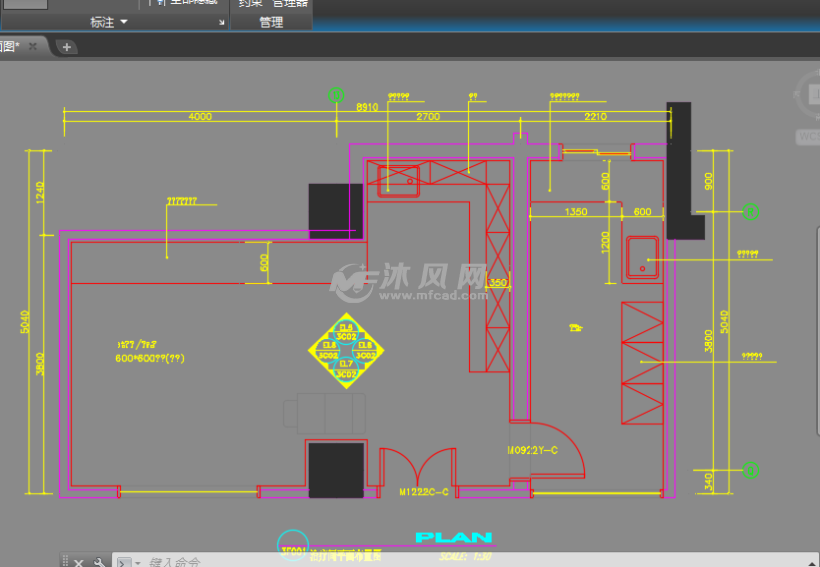
Task: Select the 2700 dimension text
Action: click(x=428, y=117)
